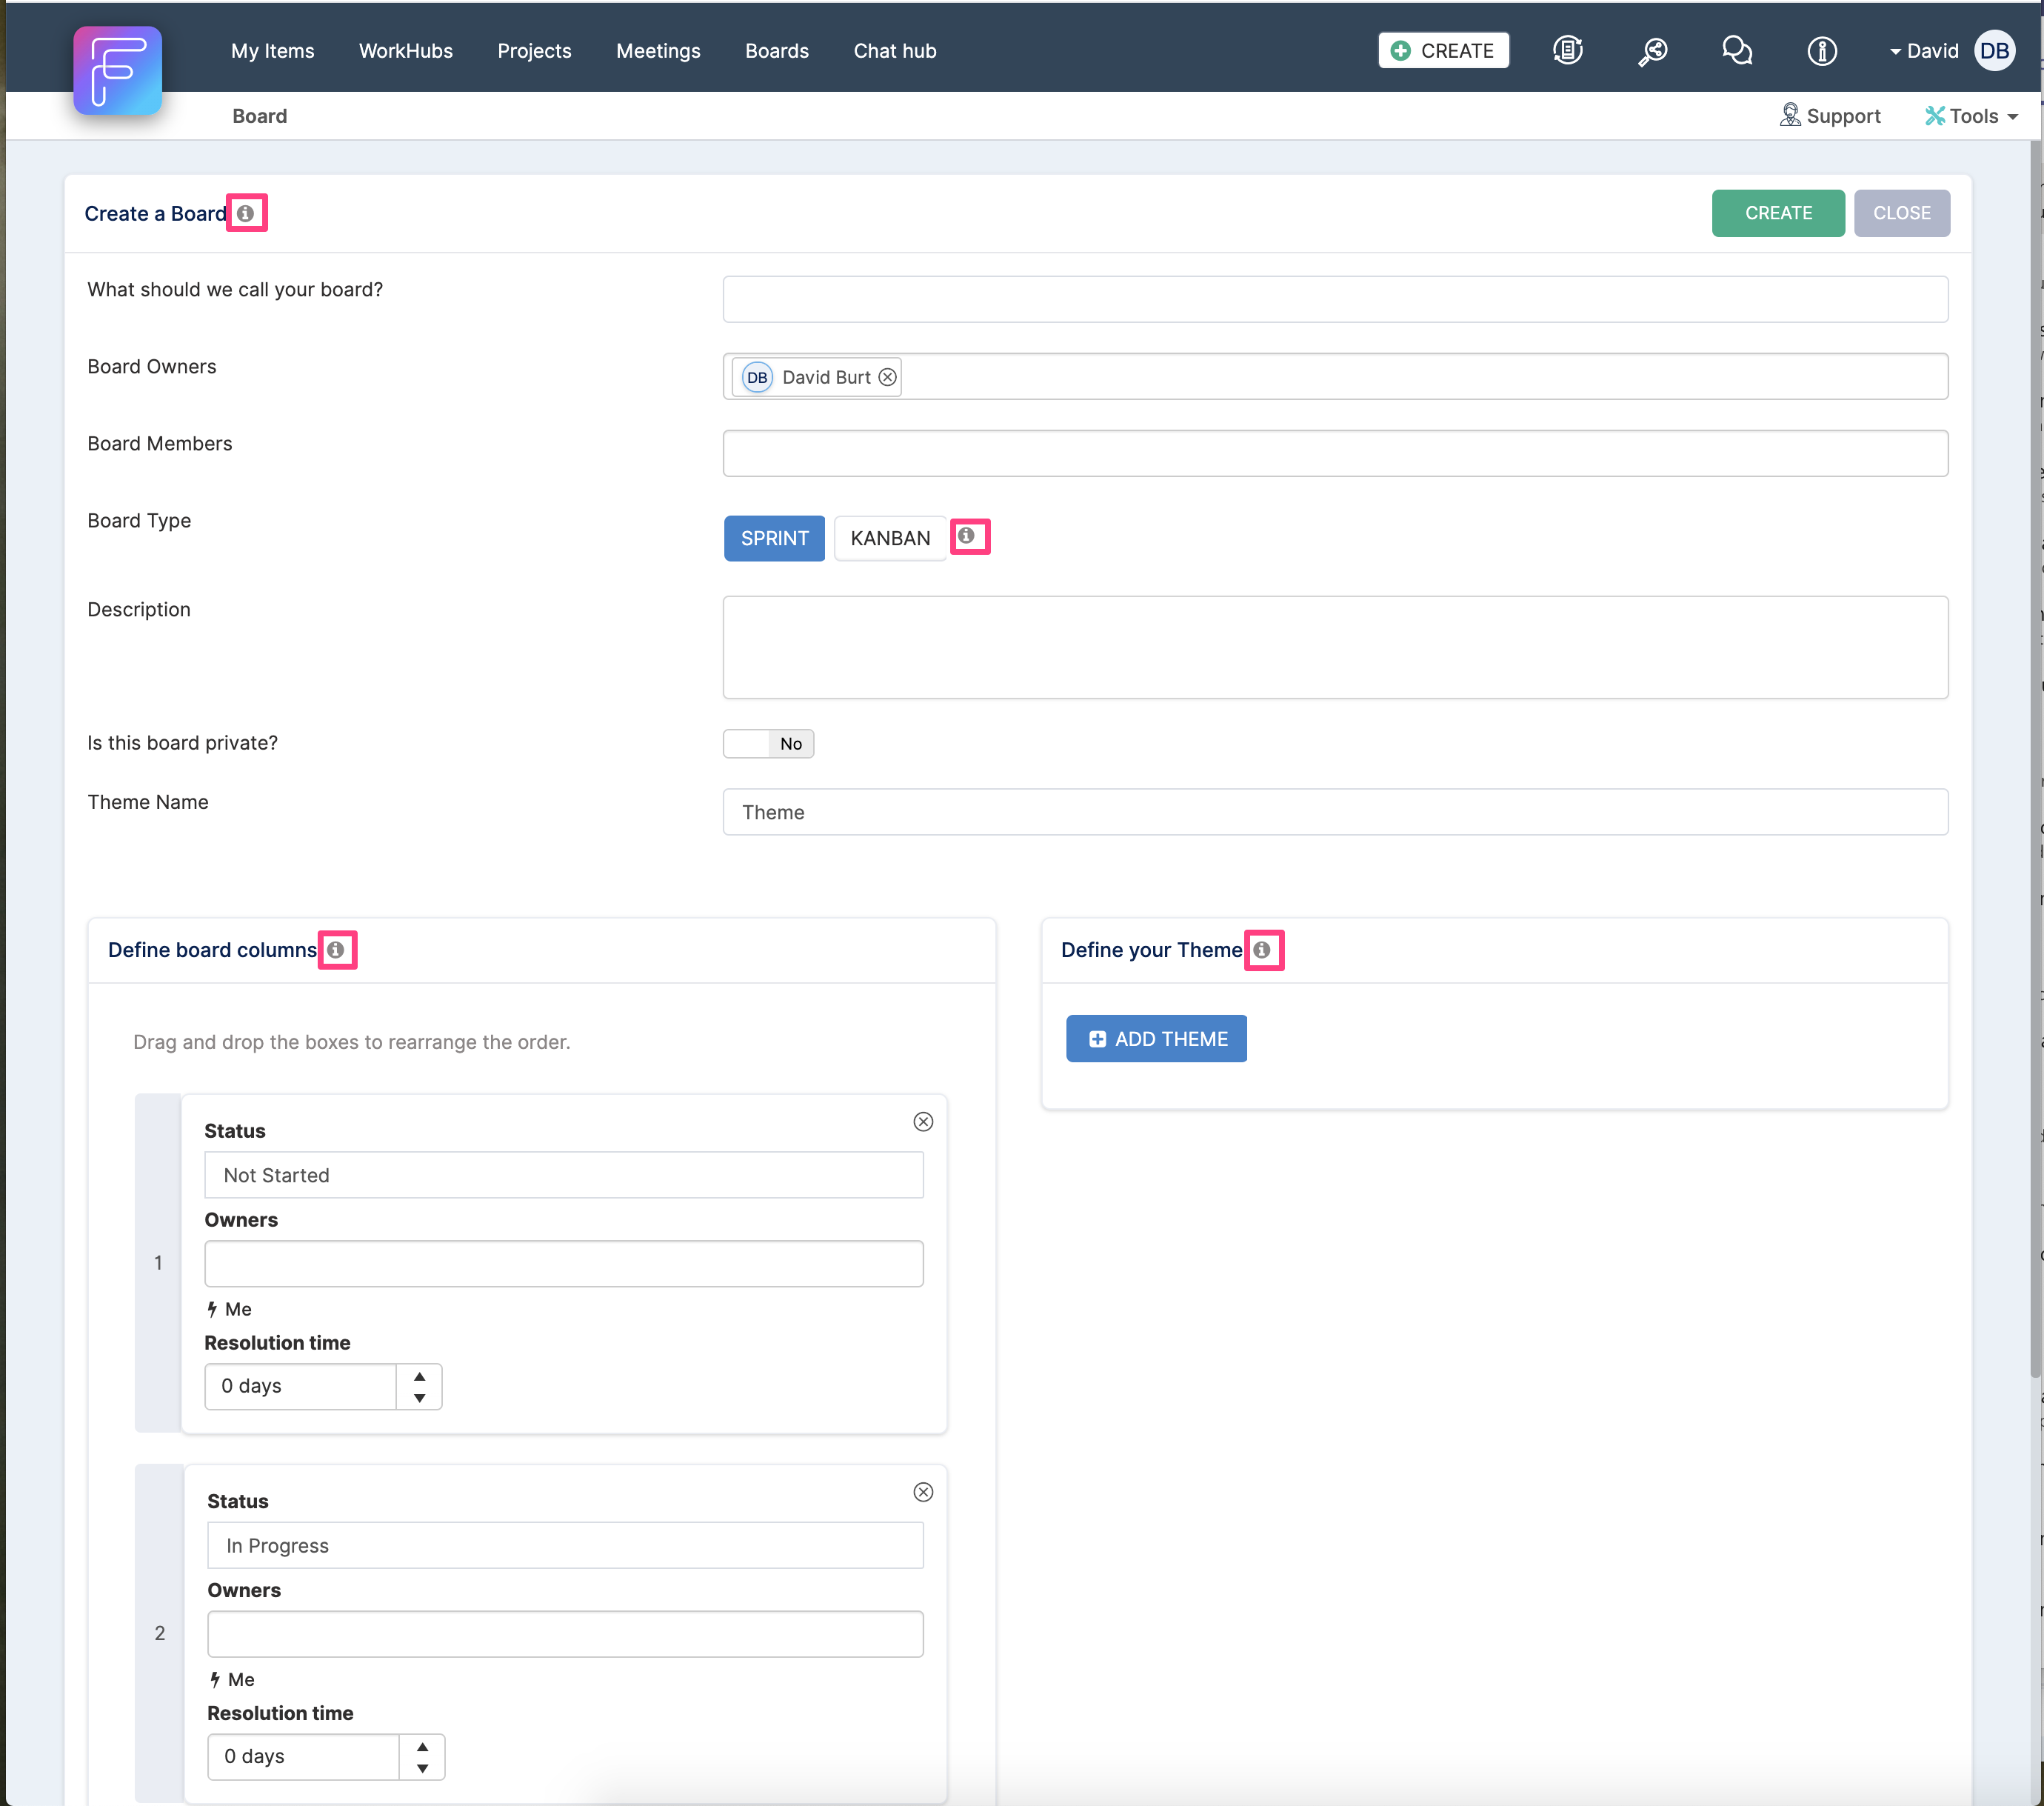Click the board name input field

click(x=1335, y=299)
